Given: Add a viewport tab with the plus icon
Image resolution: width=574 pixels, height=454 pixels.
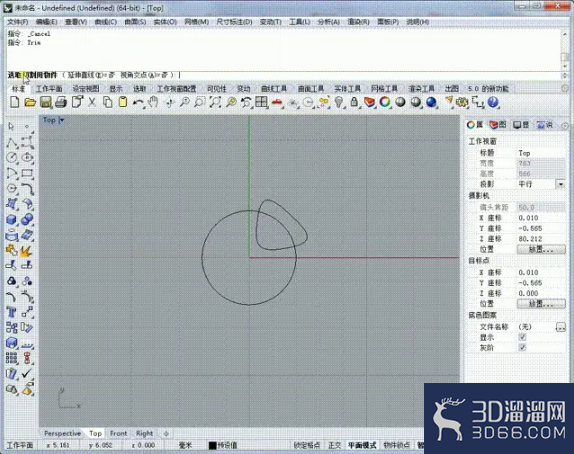Looking at the screenshot, I should pyautogui.click(x=166, y=433).
